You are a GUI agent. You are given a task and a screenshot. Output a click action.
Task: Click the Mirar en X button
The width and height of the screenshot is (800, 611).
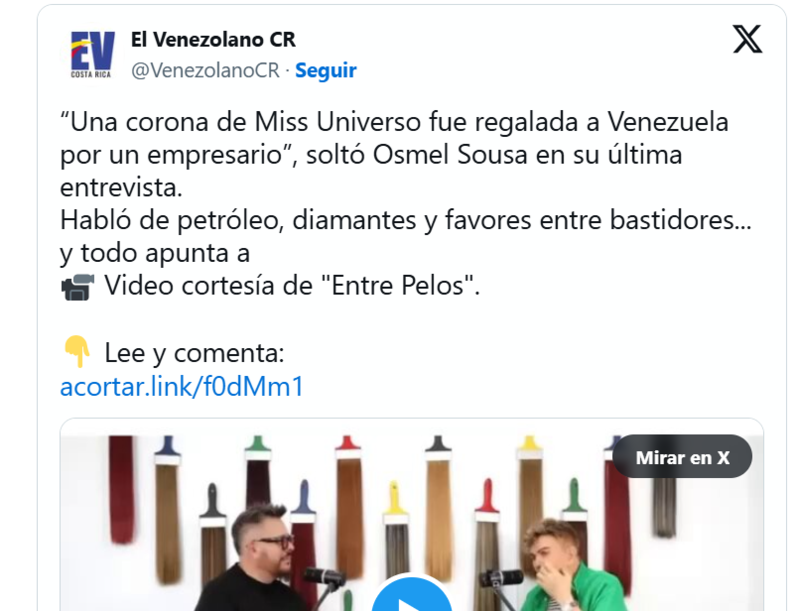pyautogui.click(x=682, y=457)
